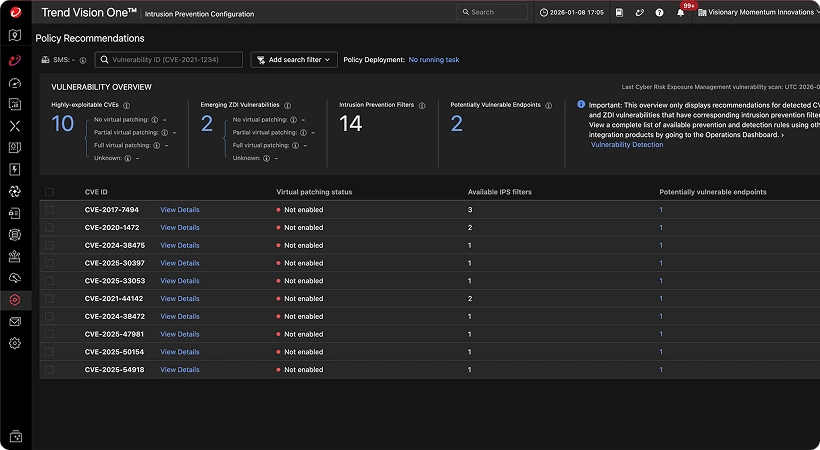Sort by the Available IPS filters column
This screenshot has width=820, height=450.
point(500,192)
